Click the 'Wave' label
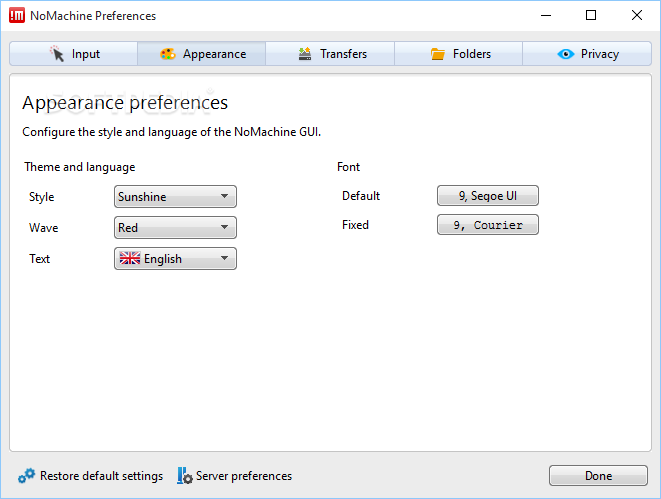661x499 pixels. point(43,228)
